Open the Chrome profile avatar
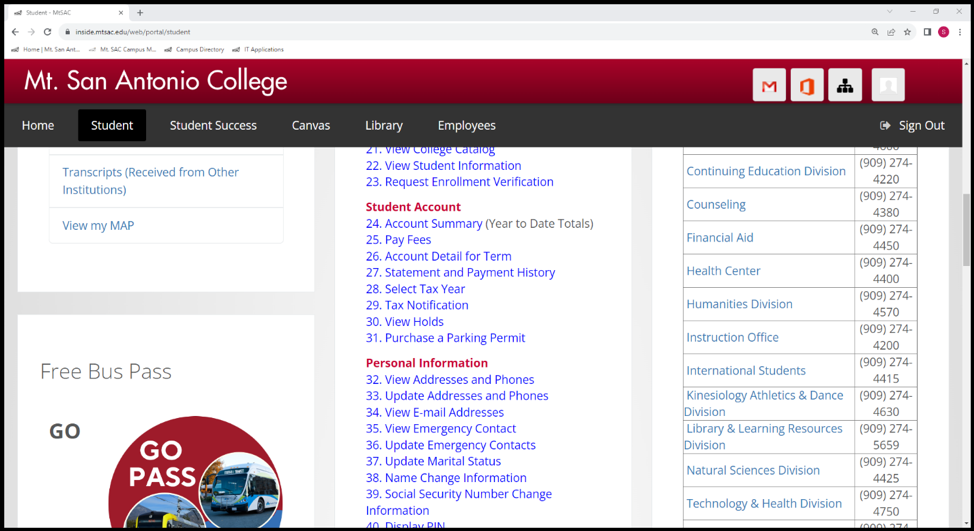974x531 pixels. pos(944,32)
